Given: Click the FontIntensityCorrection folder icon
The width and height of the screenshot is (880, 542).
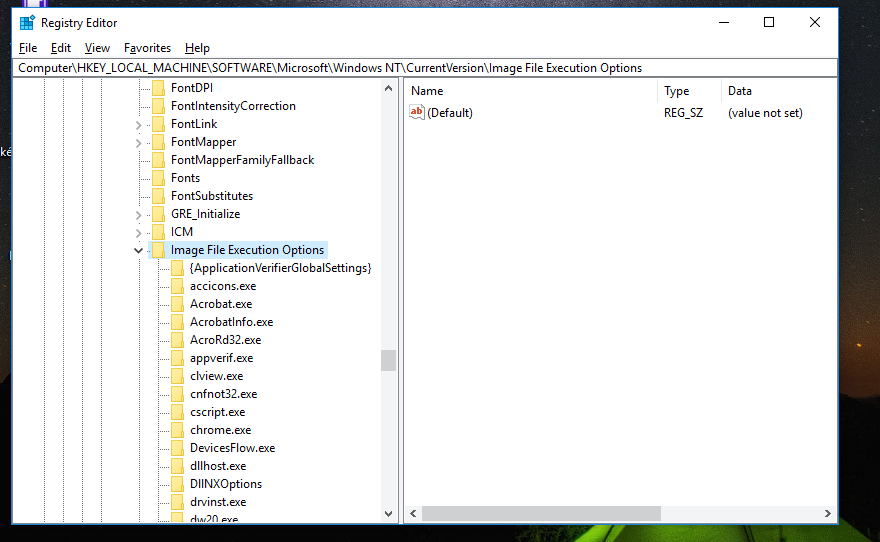Looking at the screenshot, I should tap(159, 106).
